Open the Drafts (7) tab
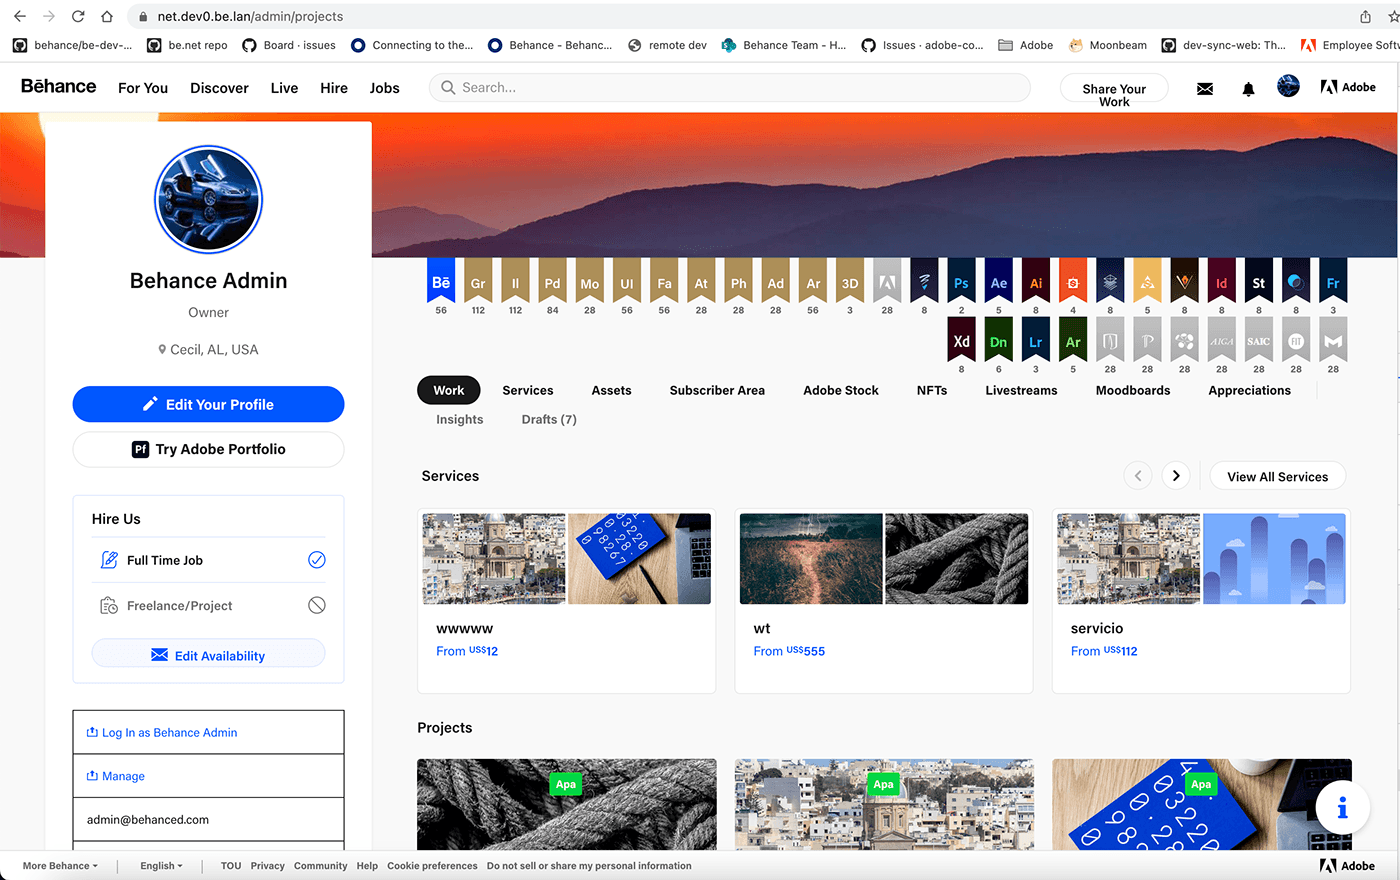Screen dimensions: 1400x880 coord(548,419)
